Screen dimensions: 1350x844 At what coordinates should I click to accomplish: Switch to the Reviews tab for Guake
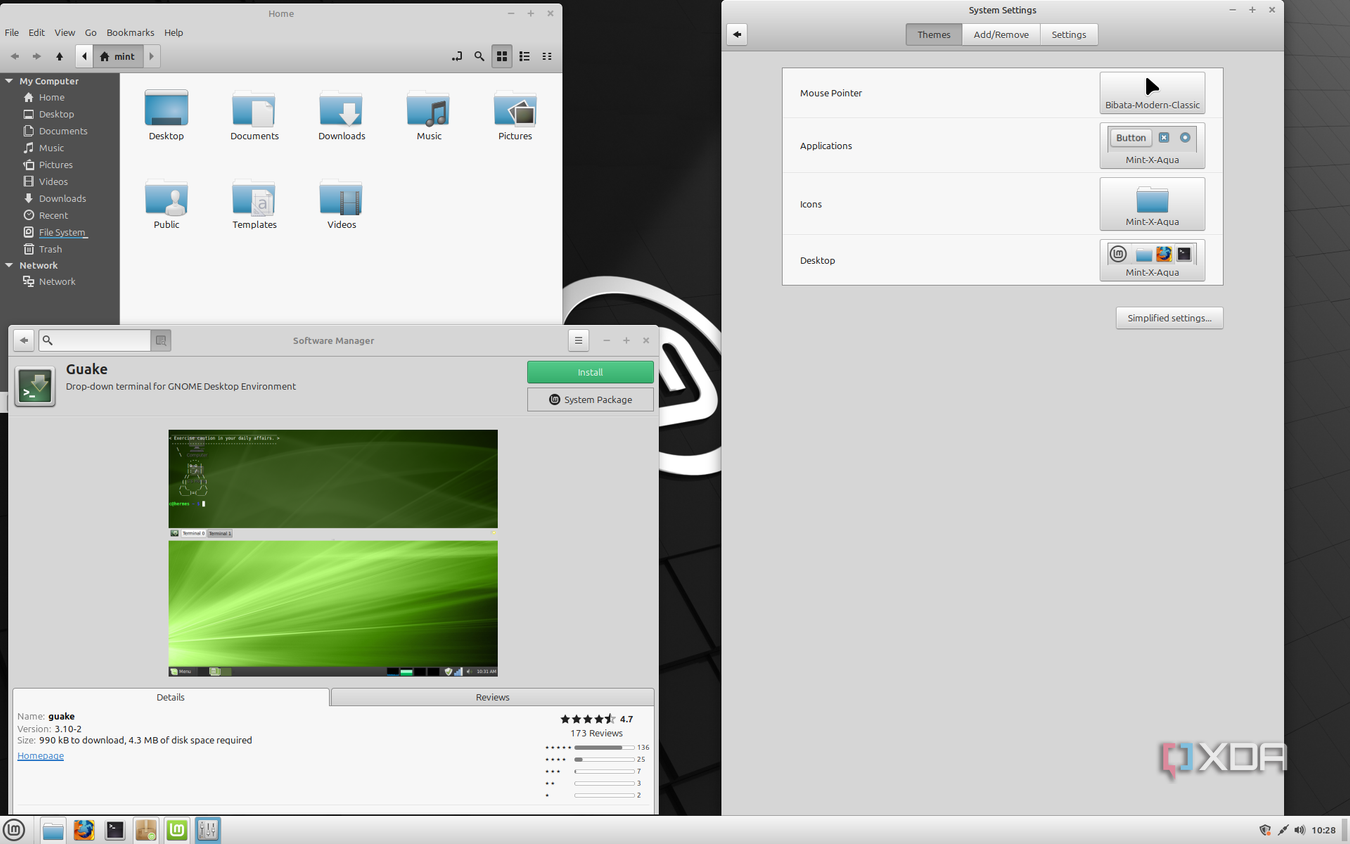(492, 697)
